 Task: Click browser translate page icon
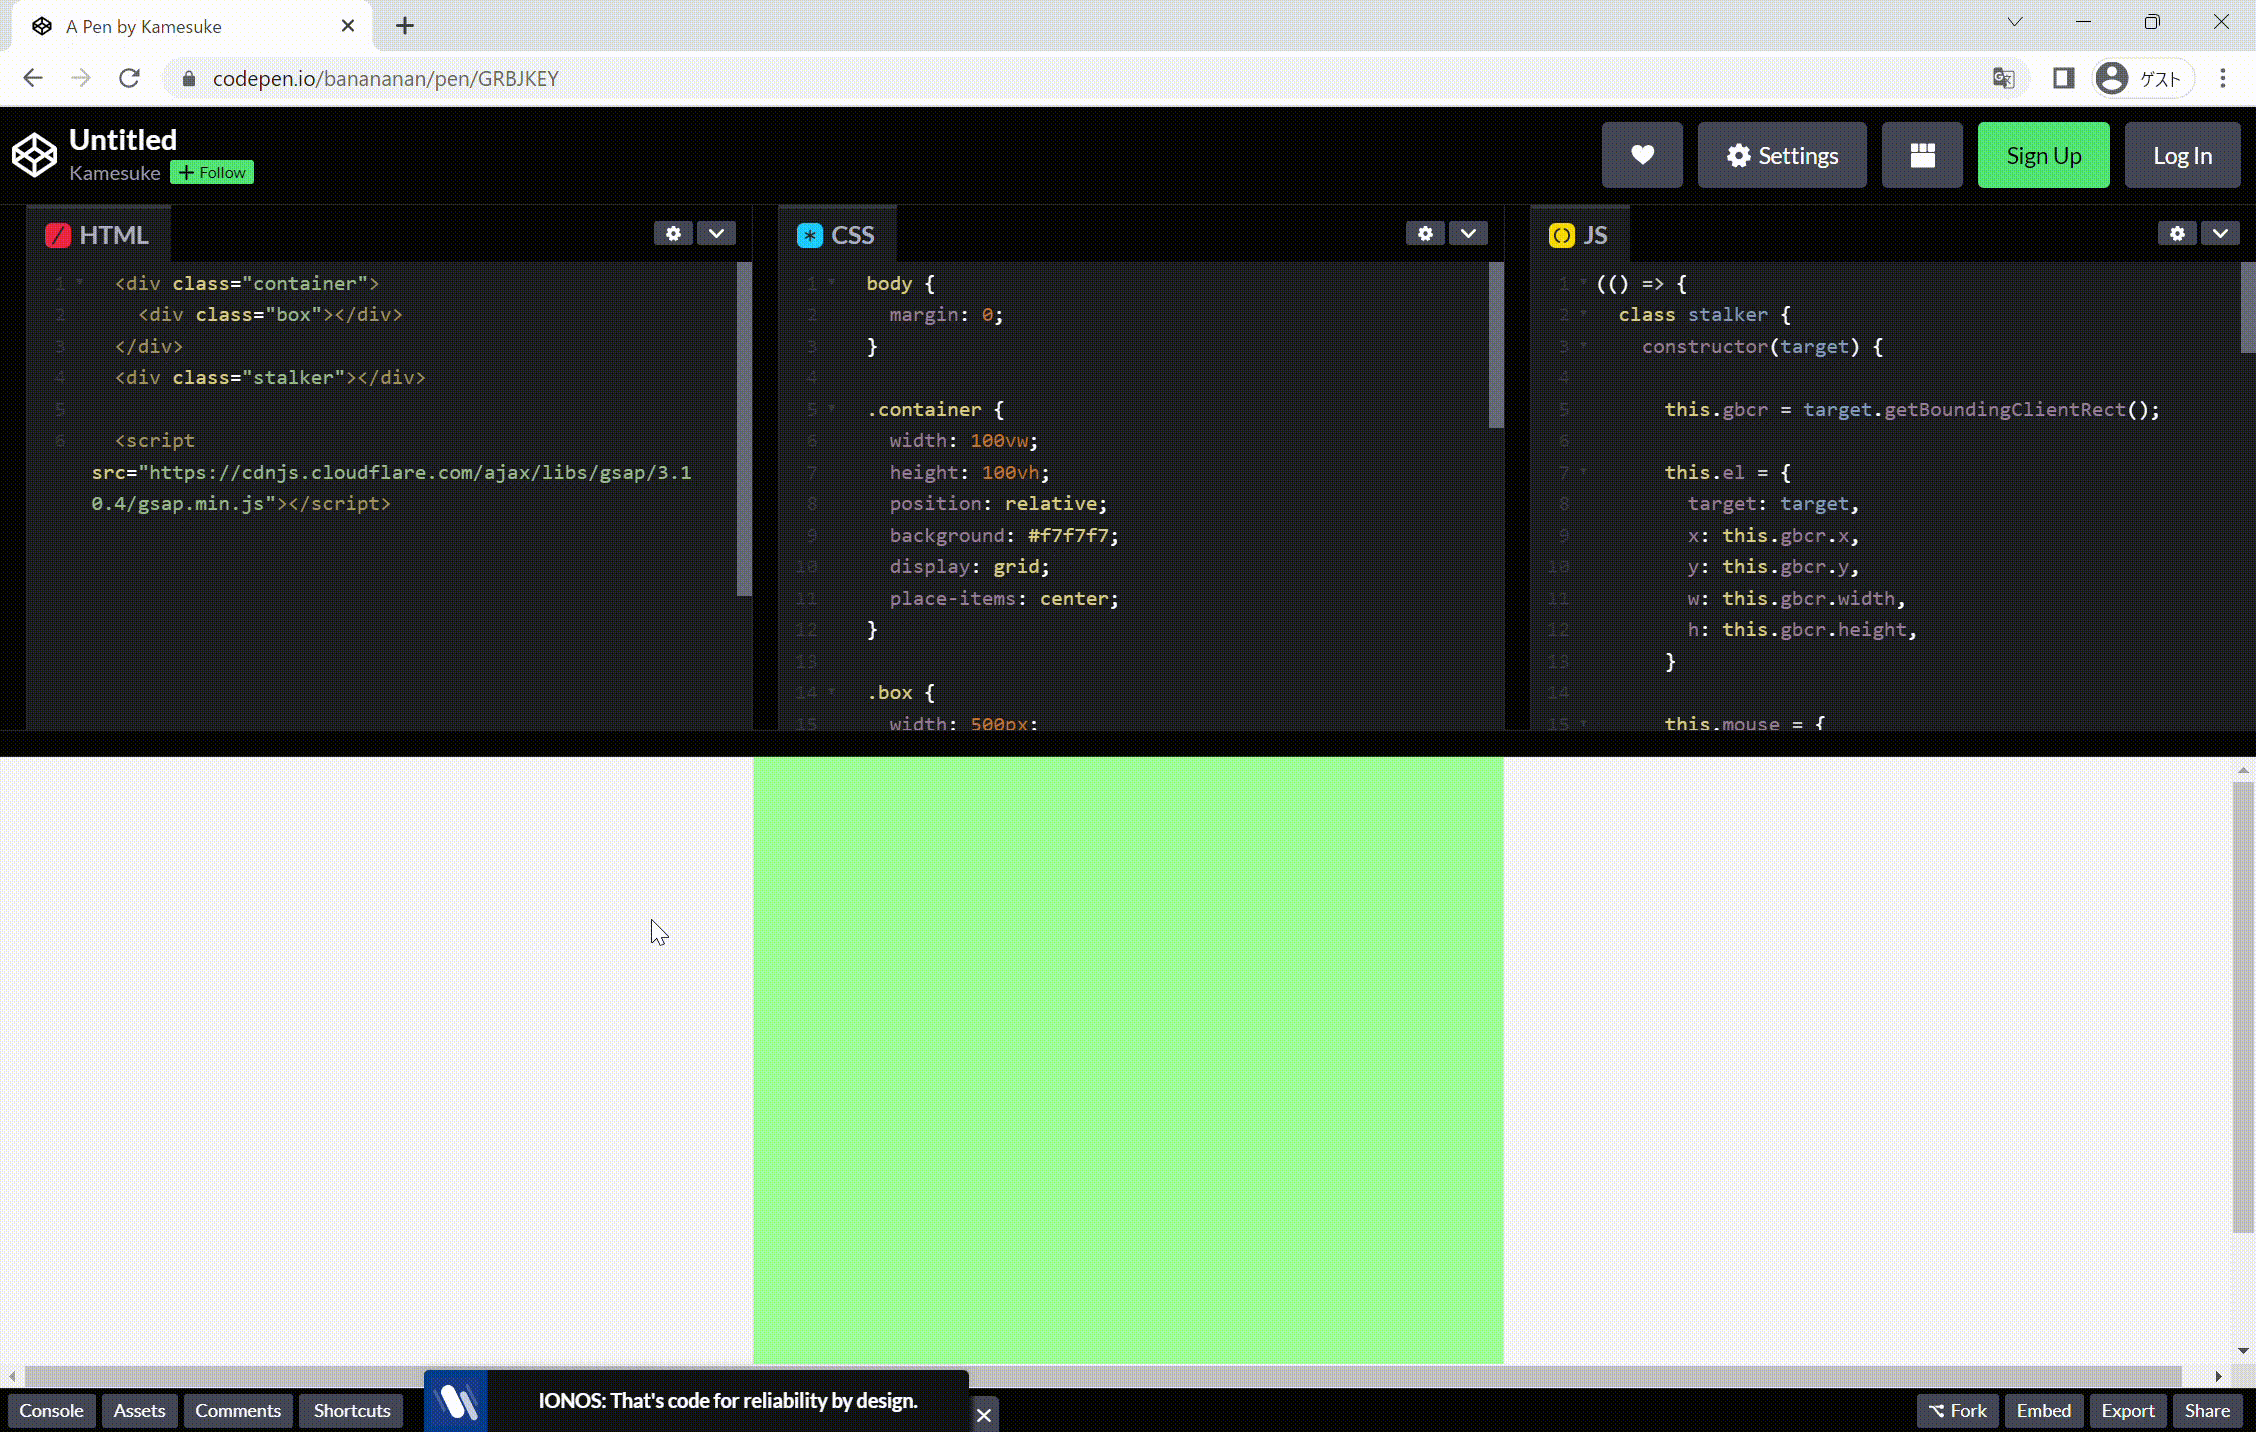(x=2003, y=78)
